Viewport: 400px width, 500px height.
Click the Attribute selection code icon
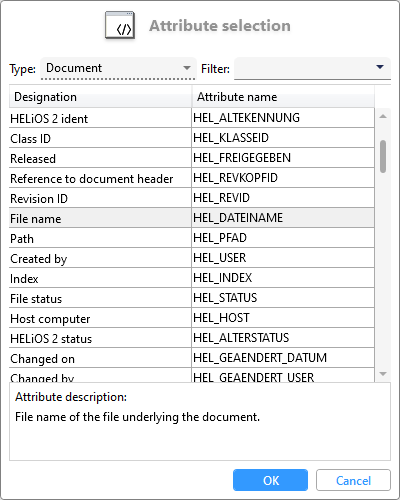tap(120, 25)
